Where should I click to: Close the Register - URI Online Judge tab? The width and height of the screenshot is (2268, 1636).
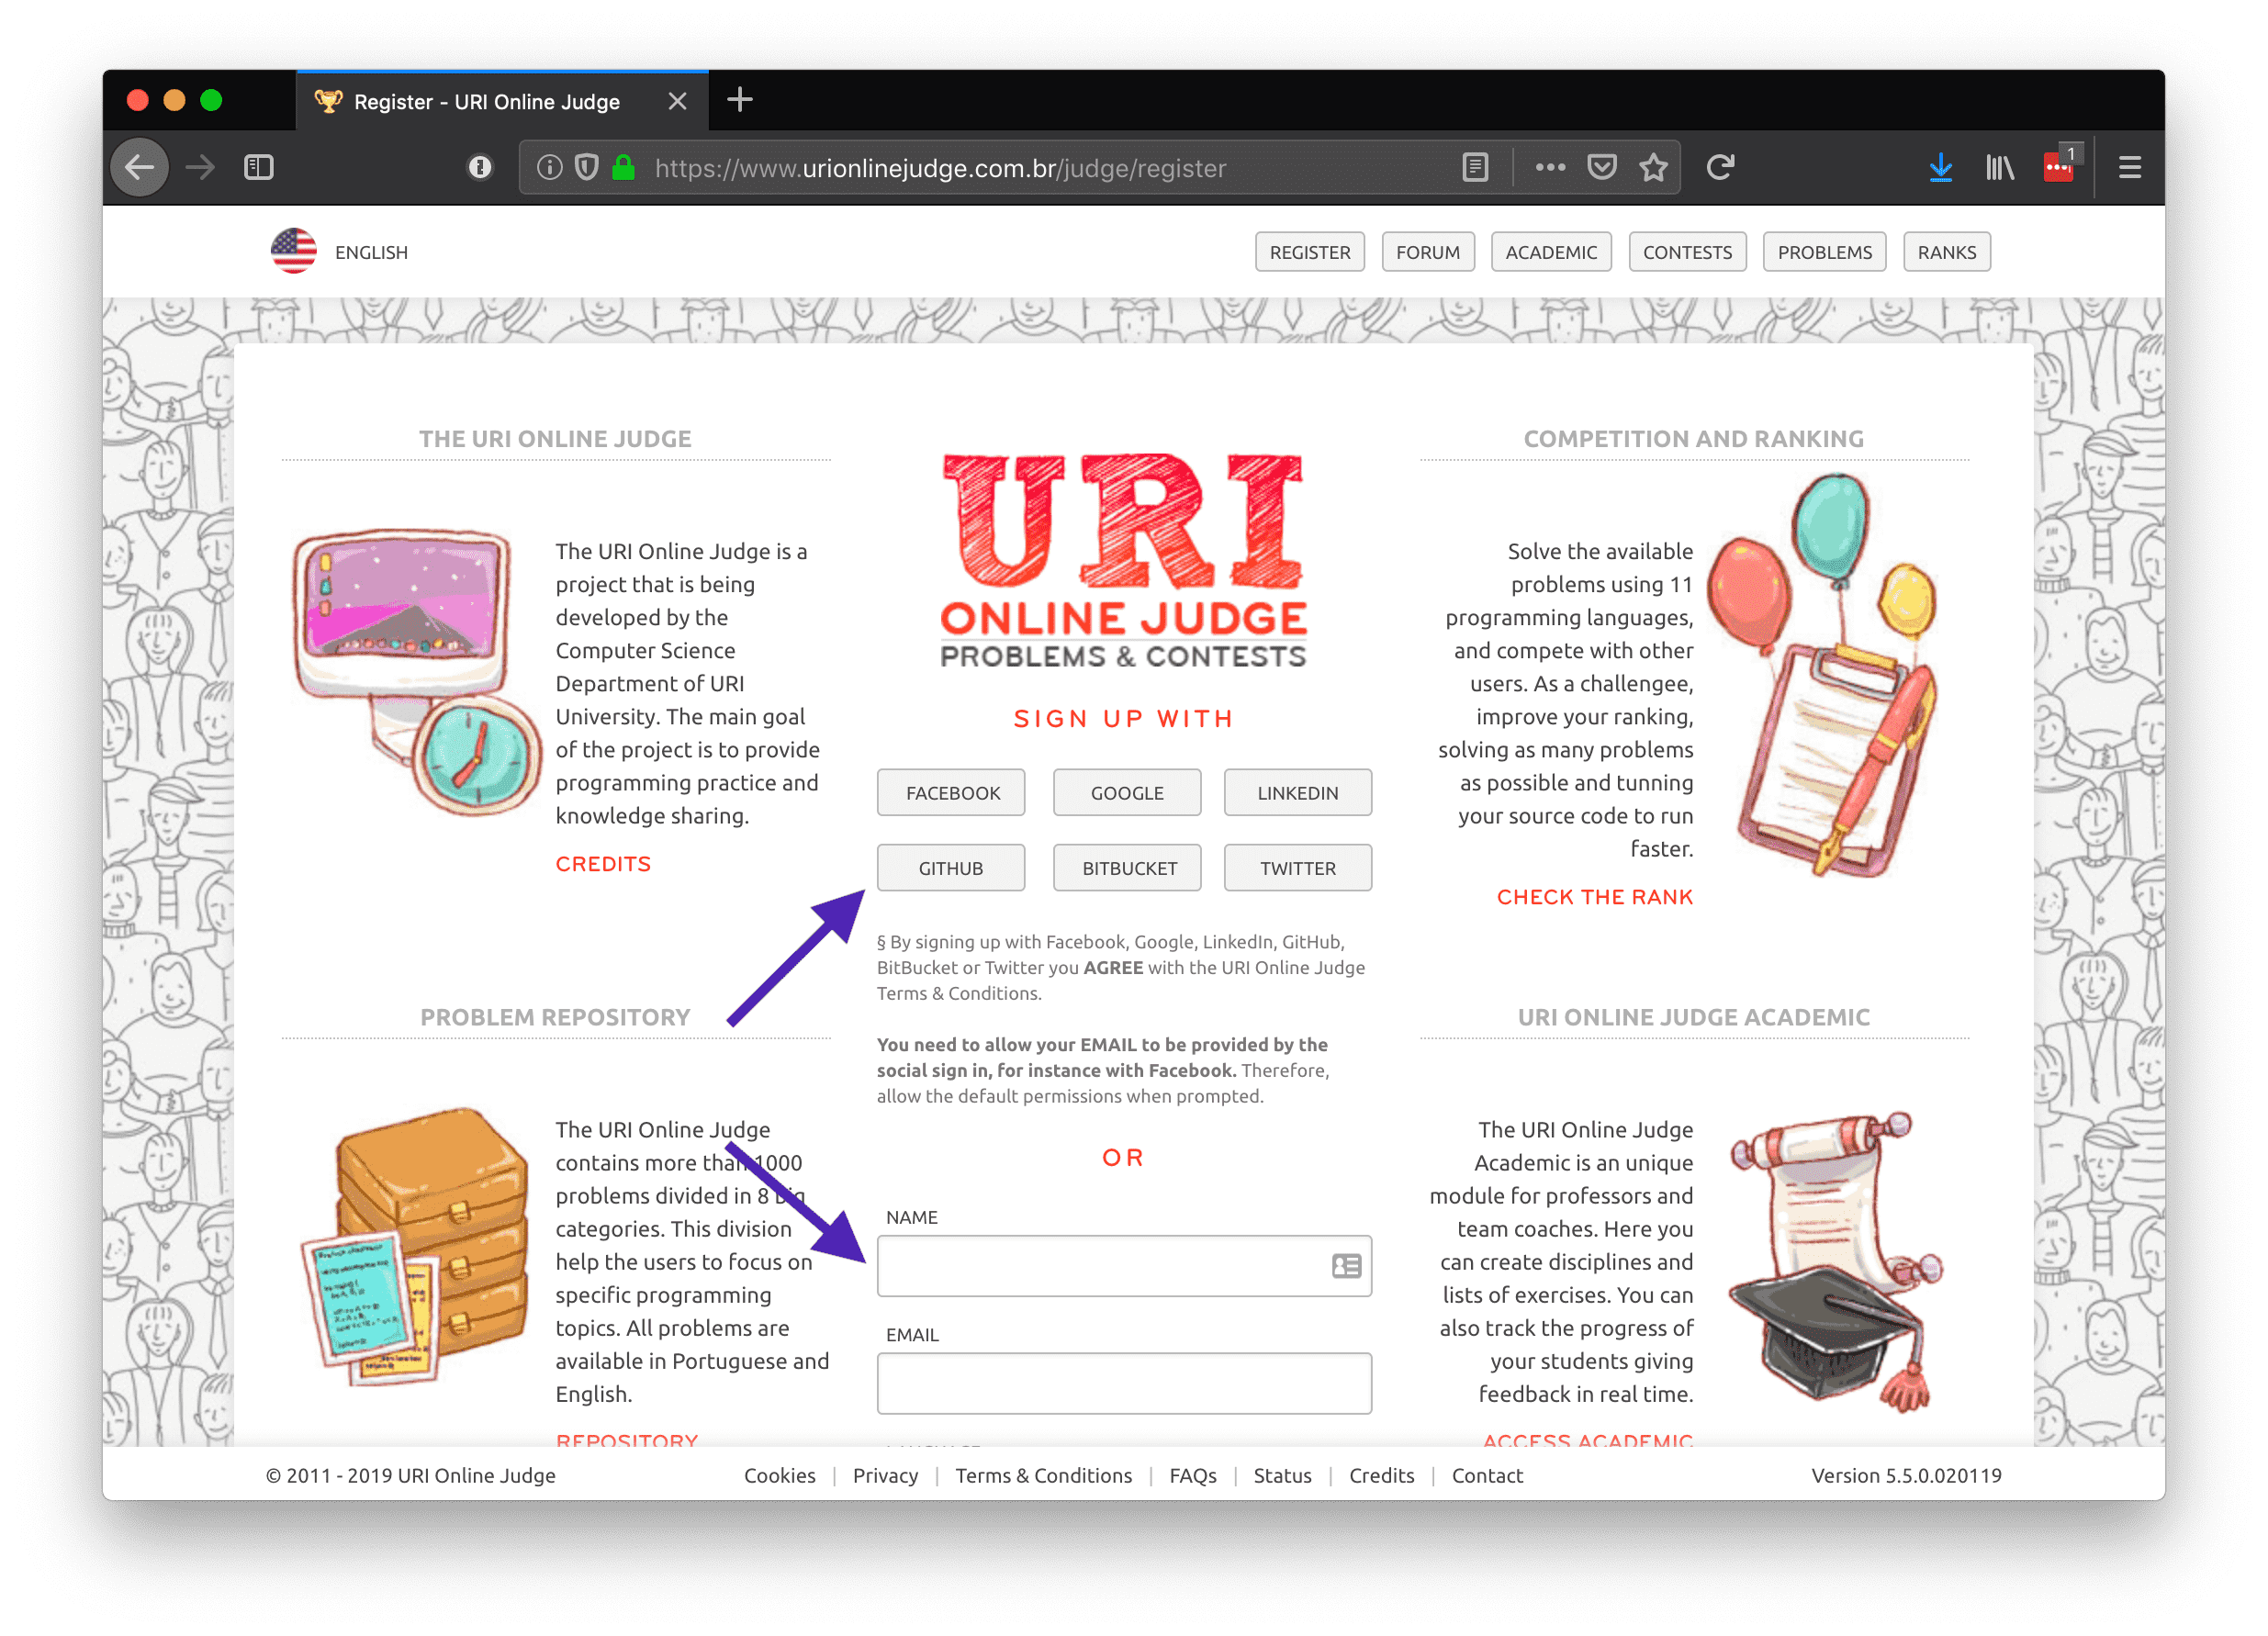(x=677, y=101)
